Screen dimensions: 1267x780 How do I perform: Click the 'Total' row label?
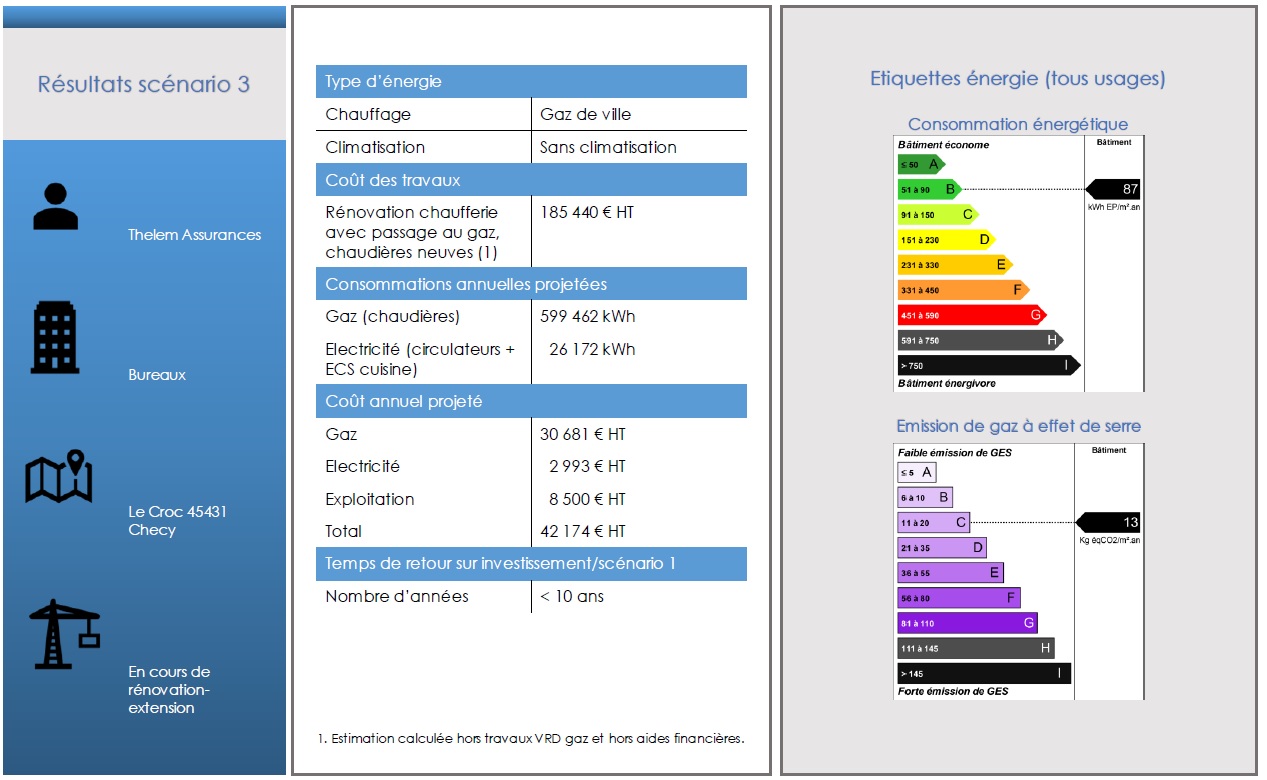click(x=343, y=531)
